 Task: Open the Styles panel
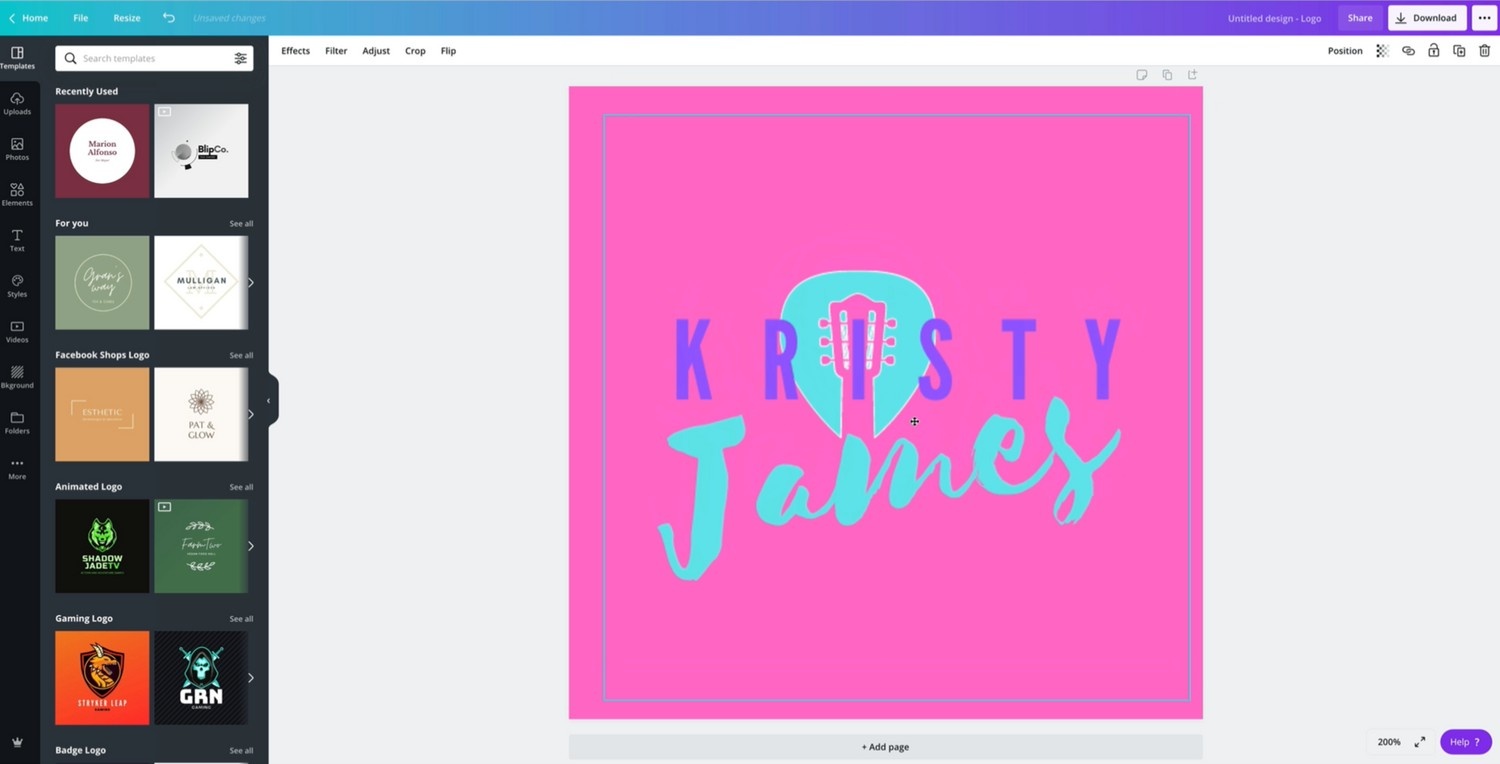[17, 286]
